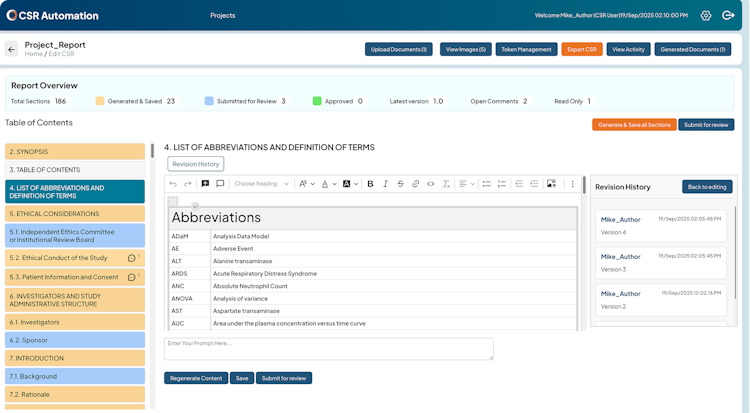The image size is (750, 413).
Task: Select section 7.2. Rationale
Action: [75, 395]
